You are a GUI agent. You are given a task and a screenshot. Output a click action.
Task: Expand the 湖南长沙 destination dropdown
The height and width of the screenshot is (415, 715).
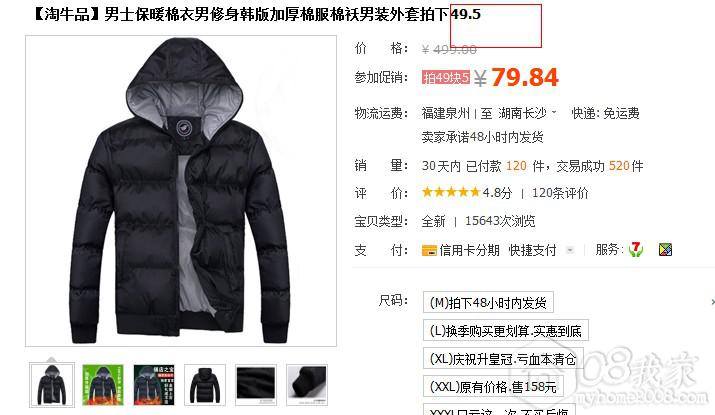point(554,112)
